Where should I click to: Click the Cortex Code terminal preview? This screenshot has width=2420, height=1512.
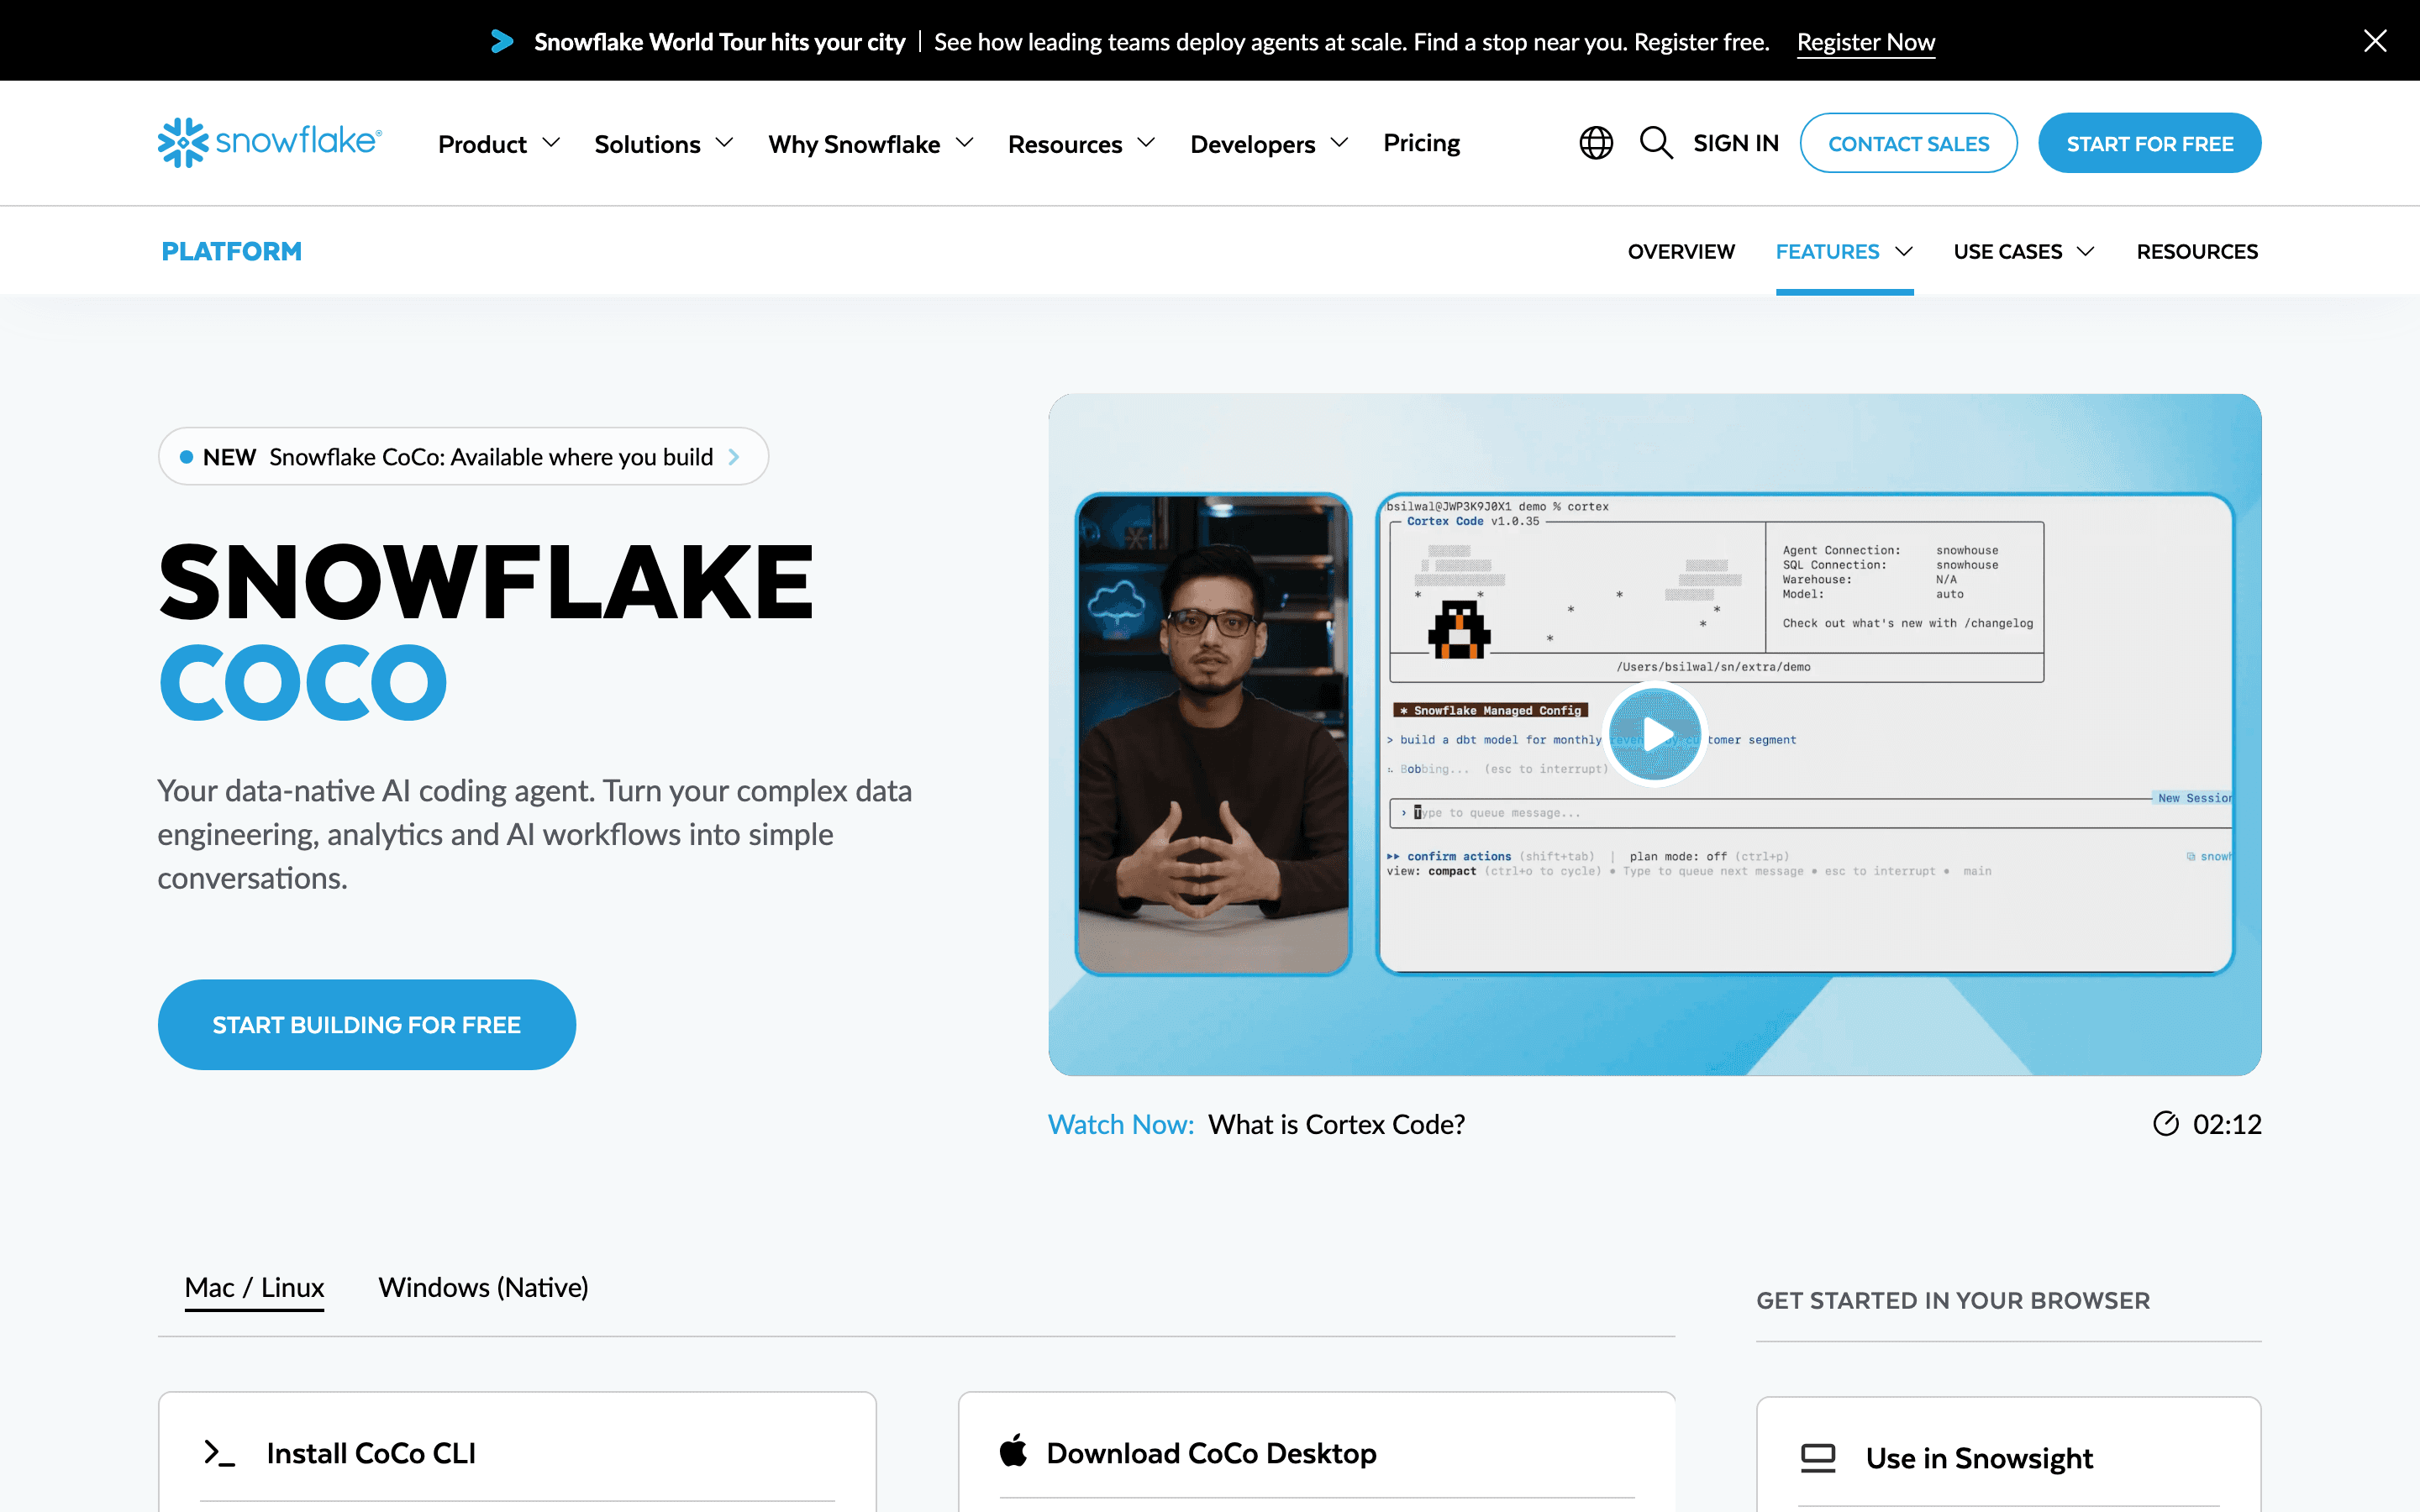point(1805,733)
